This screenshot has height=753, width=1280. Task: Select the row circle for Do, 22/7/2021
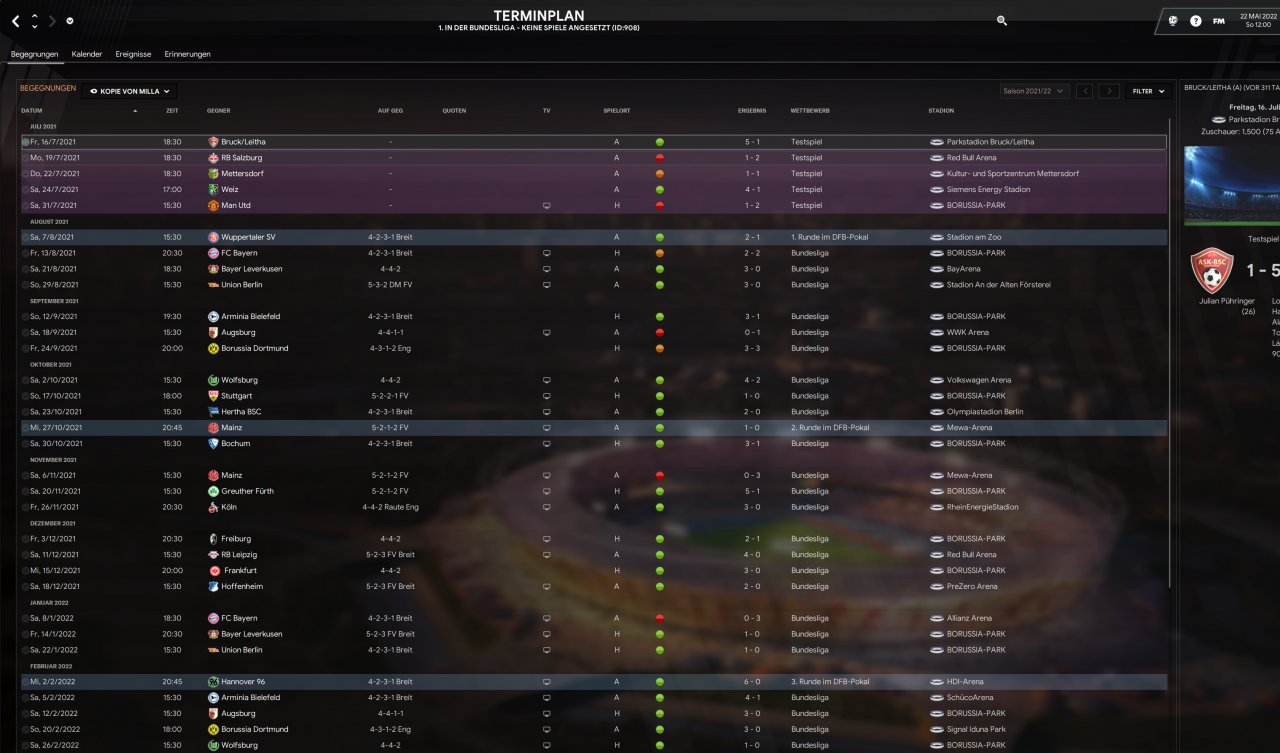[25, 174]
